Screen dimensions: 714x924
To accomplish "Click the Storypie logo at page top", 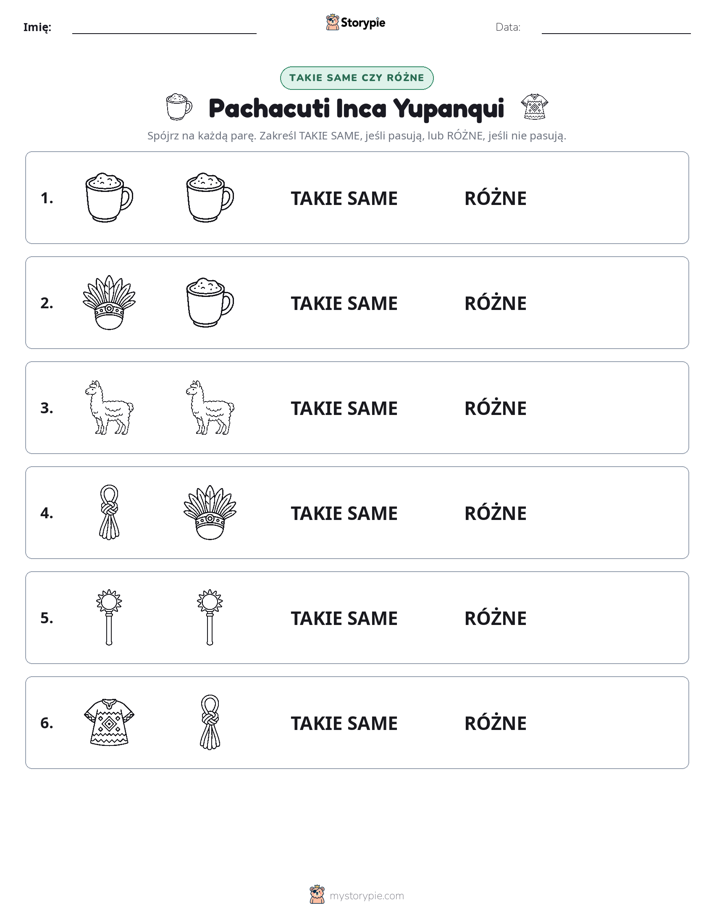I will [x=355, y=22].
